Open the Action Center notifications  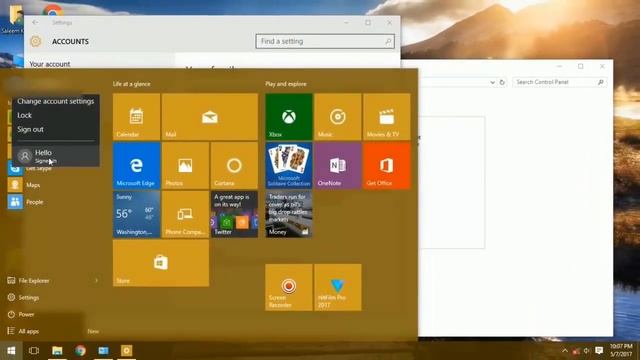(x=599, y=351)
